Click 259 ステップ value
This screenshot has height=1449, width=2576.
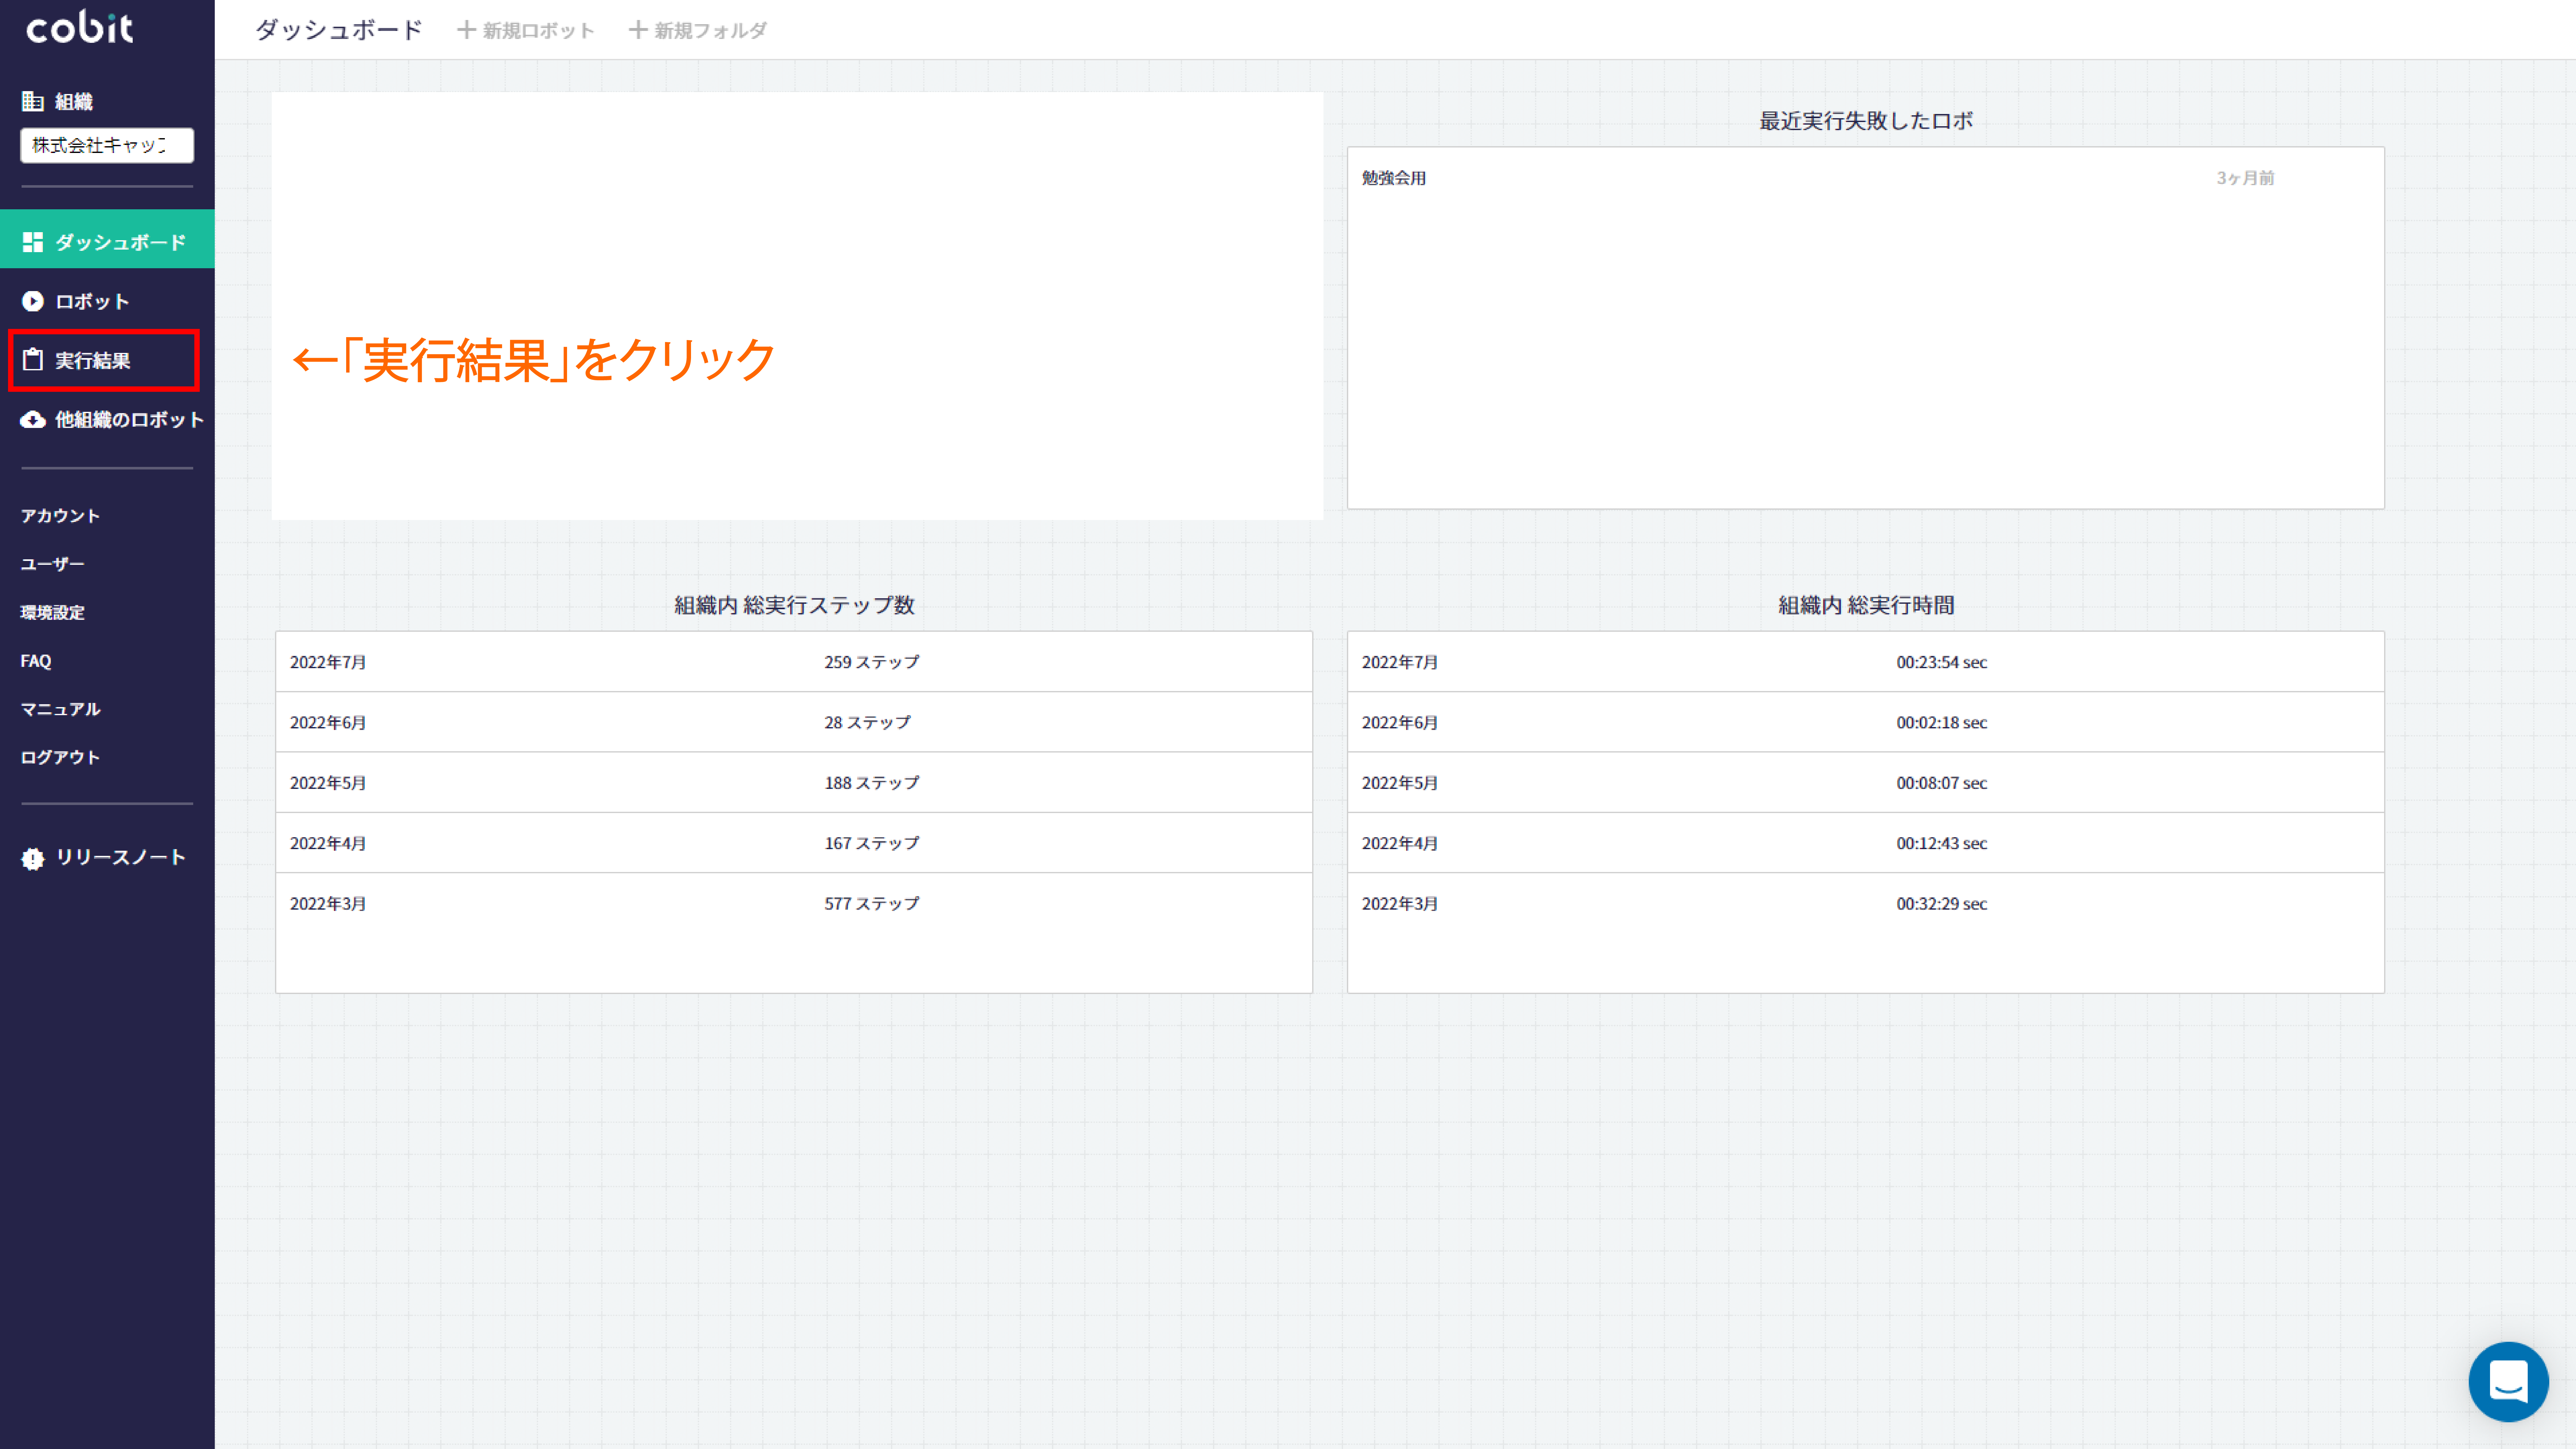point(872,662)
